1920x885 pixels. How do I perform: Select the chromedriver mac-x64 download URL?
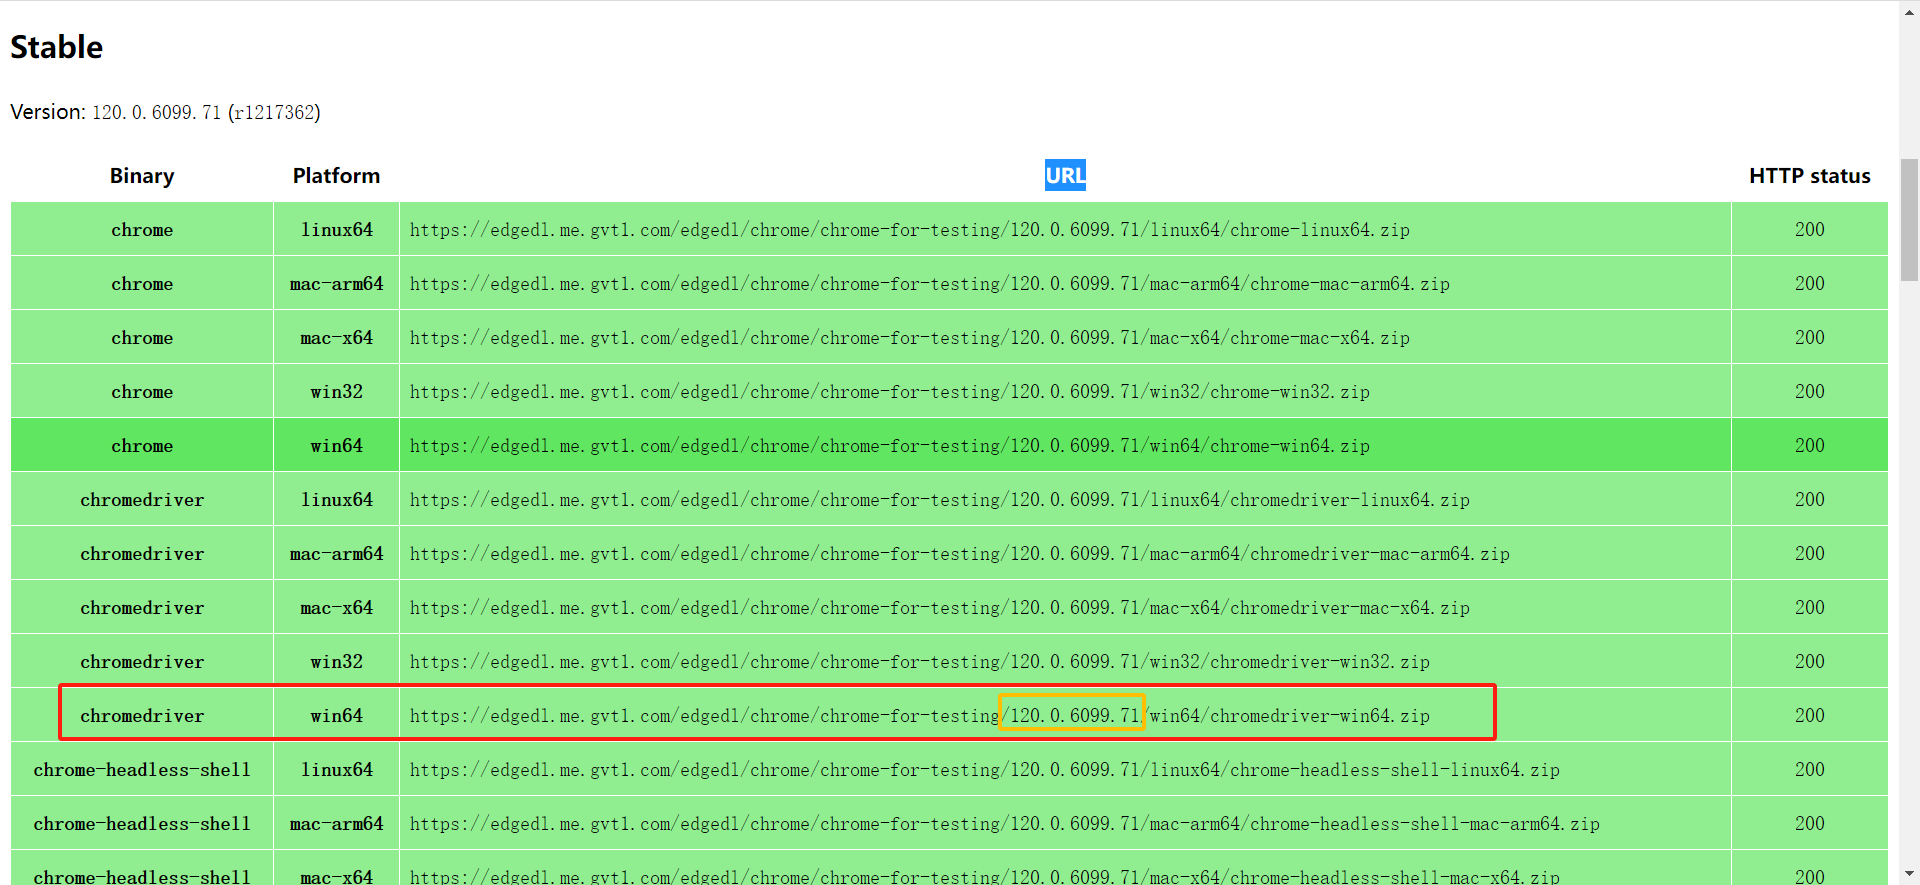[939, 608]
